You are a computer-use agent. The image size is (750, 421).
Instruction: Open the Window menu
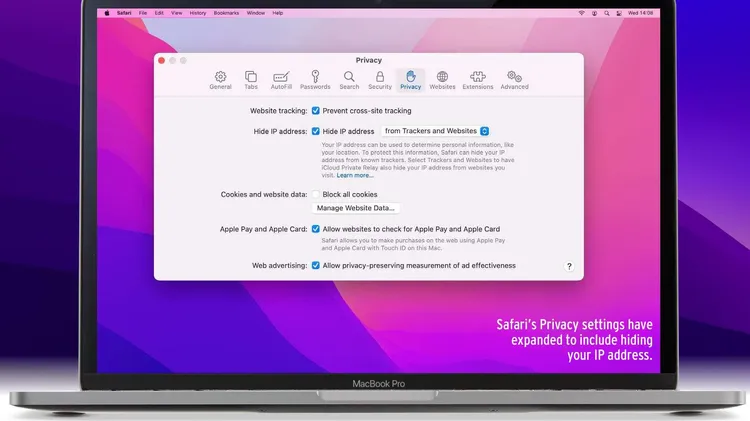255,13
